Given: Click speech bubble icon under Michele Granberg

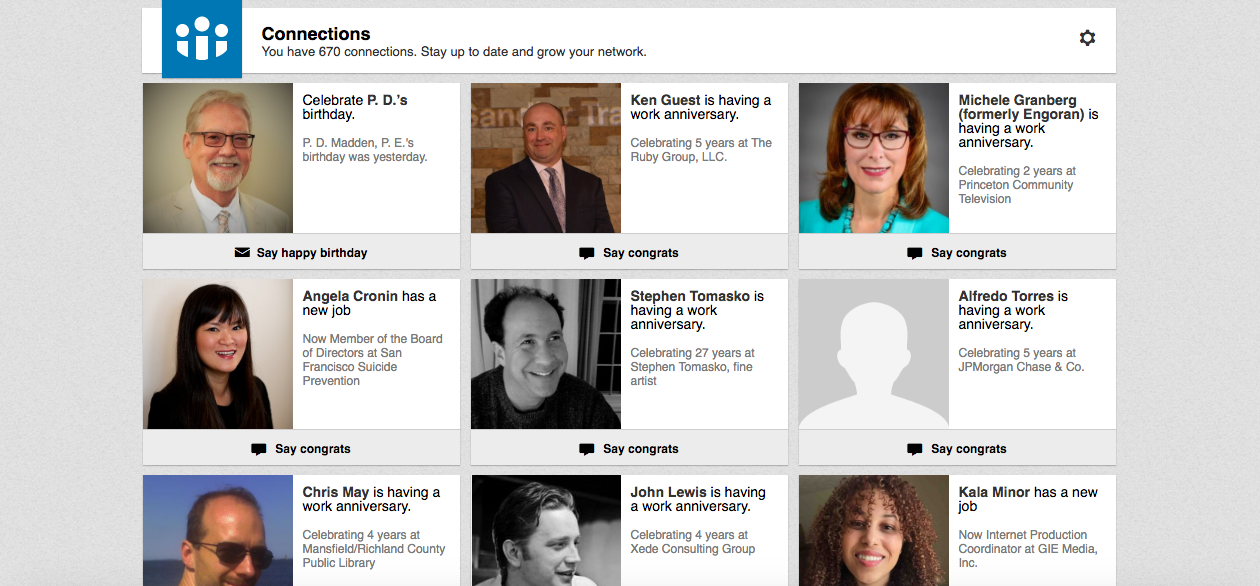Looking at the screenshot, I should coord(915,253).
